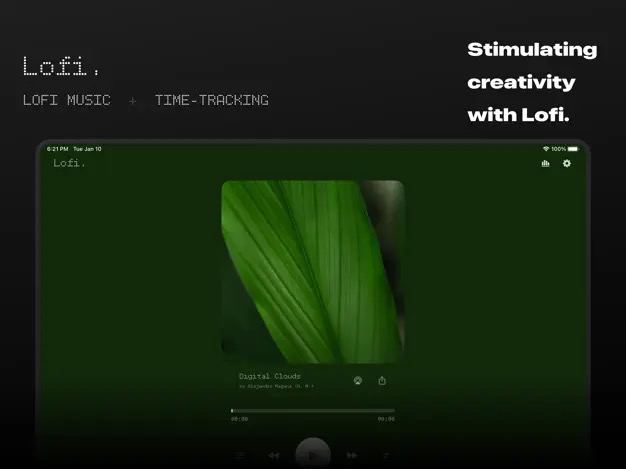Click the battery indicator showing 100%
The width and height of the screenshot is (626, 469).
(565, 149)
